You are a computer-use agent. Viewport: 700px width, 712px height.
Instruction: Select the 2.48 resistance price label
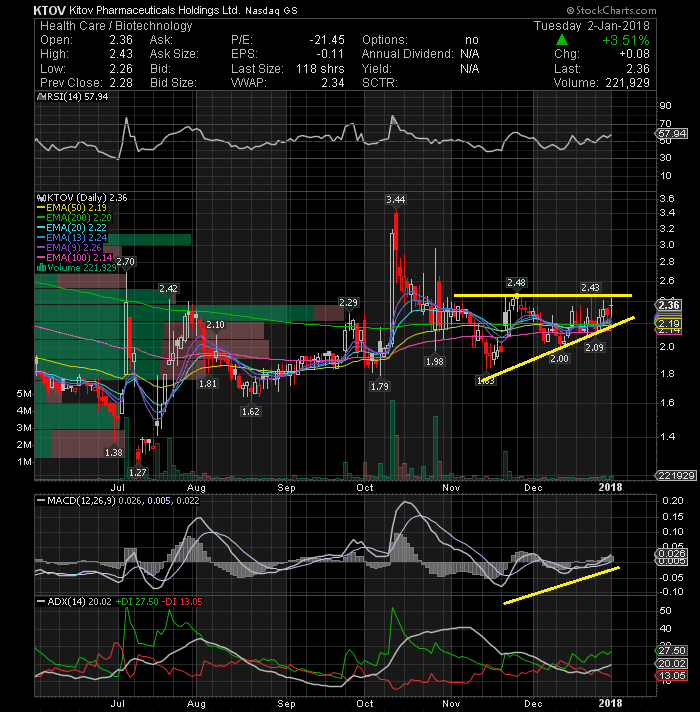pos(517,283)
